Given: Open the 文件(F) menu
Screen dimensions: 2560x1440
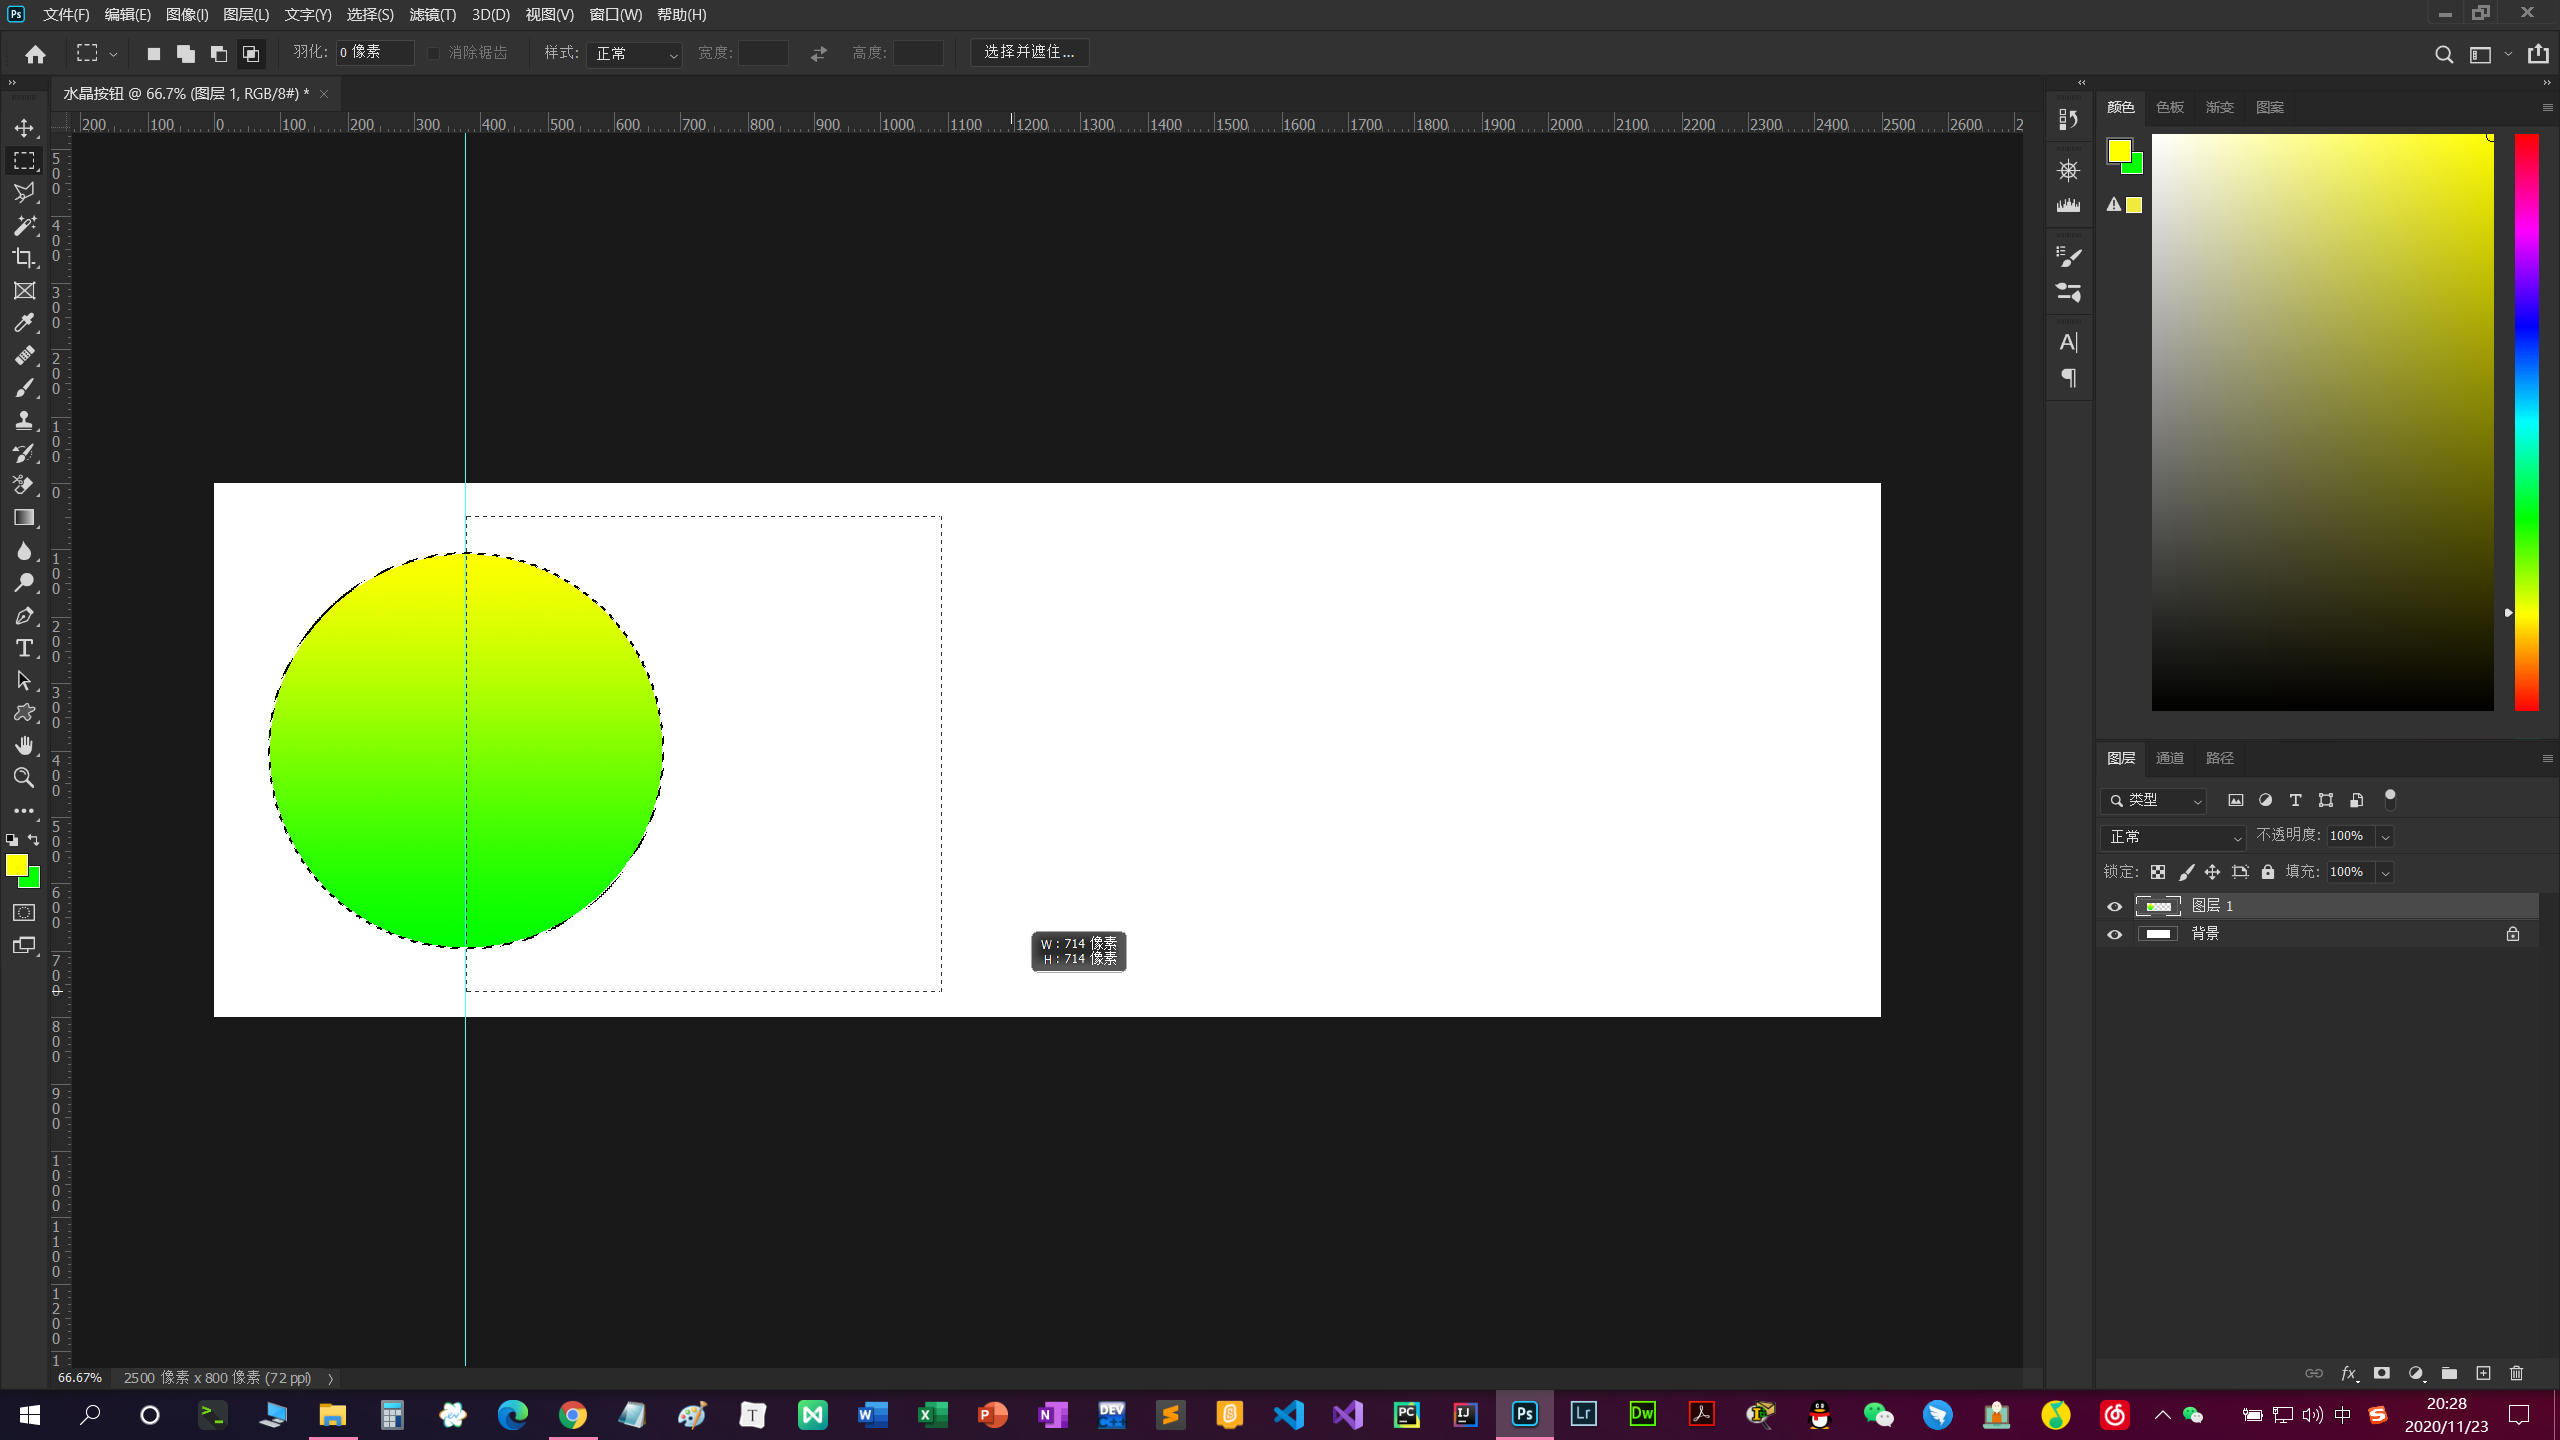Looking at the screenshot, I should point(66,15).
